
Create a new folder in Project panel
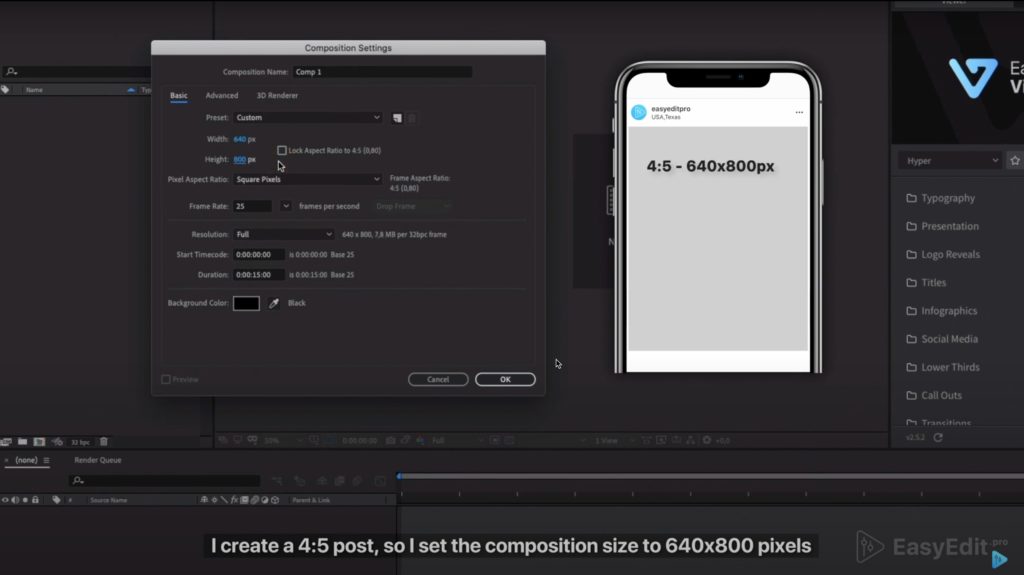(22, 442)
